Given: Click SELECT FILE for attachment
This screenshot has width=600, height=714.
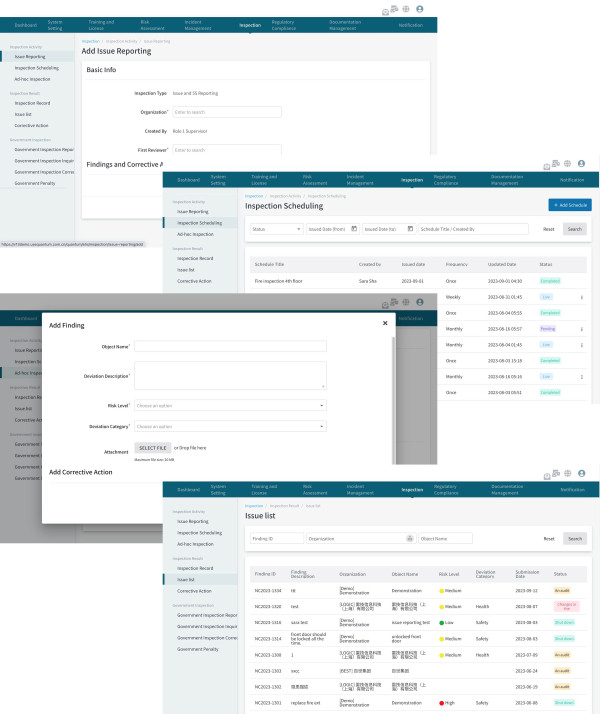Looking at the screenshot, I should pos(153,448).
